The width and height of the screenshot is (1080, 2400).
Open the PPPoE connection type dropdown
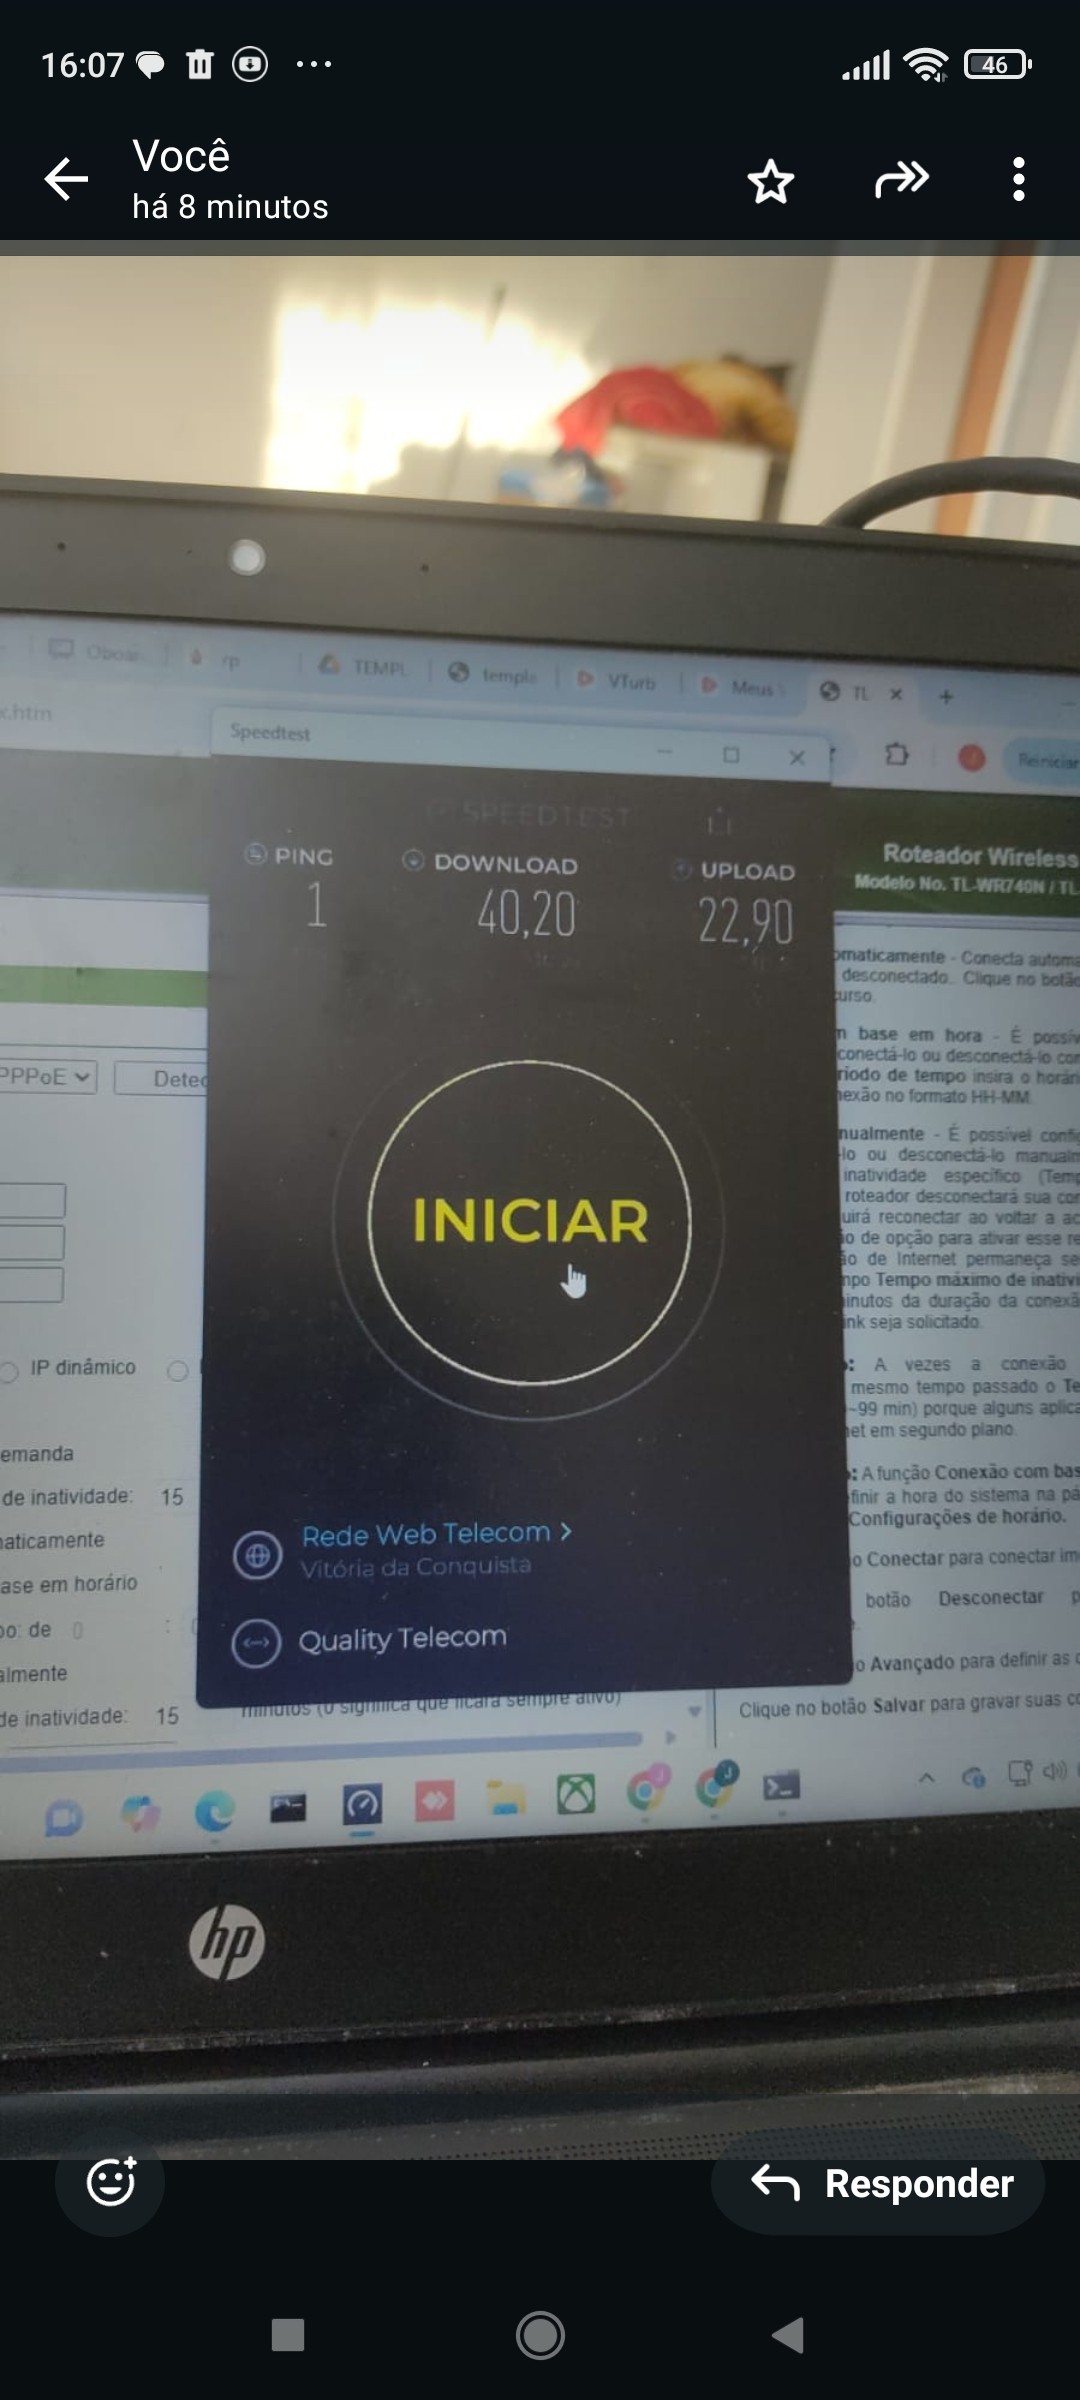point(46,1077)
